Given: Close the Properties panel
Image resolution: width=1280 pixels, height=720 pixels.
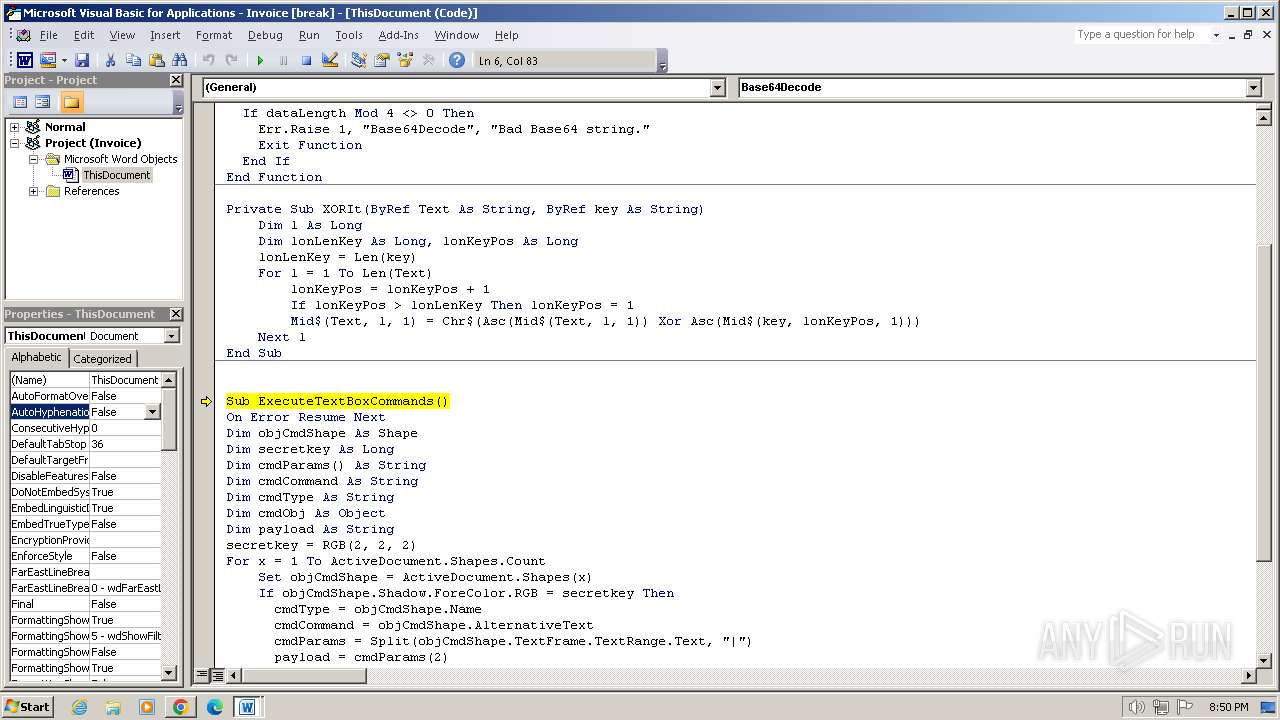Looking at the screenshot, I should click(x=176, y=314).
